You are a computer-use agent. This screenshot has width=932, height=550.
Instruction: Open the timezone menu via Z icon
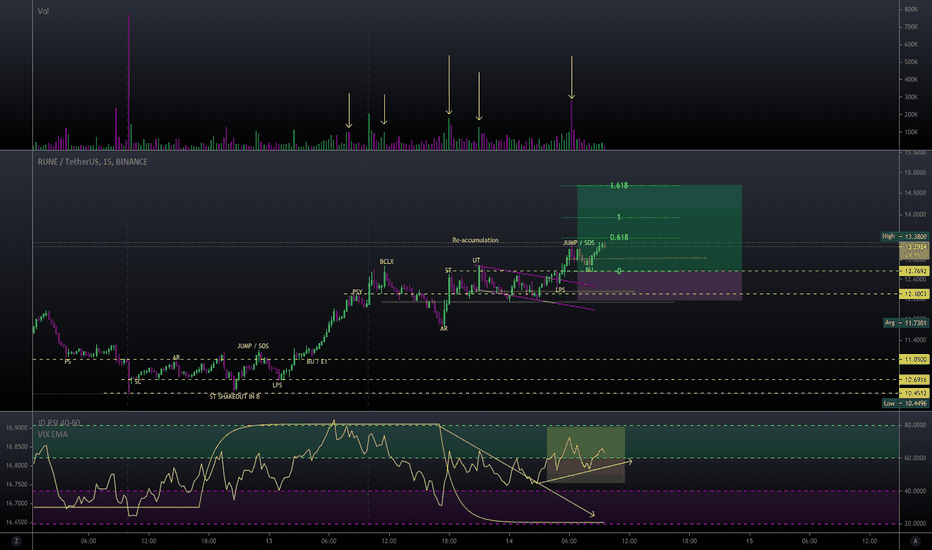(16, 541)
